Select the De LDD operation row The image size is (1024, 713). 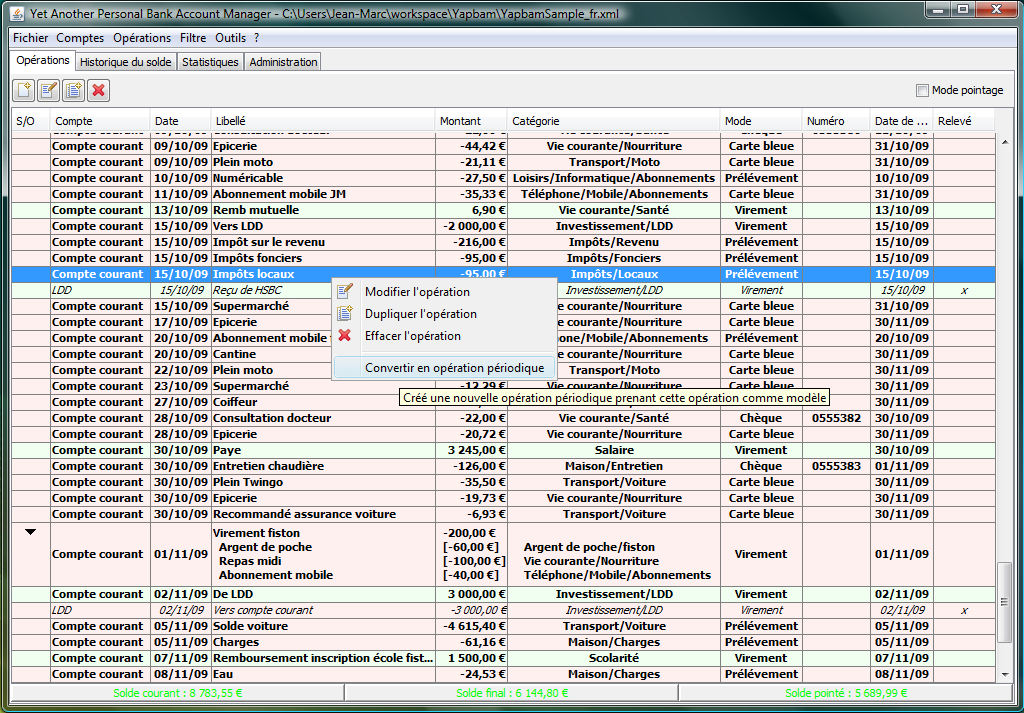click(x=503, y=594)
